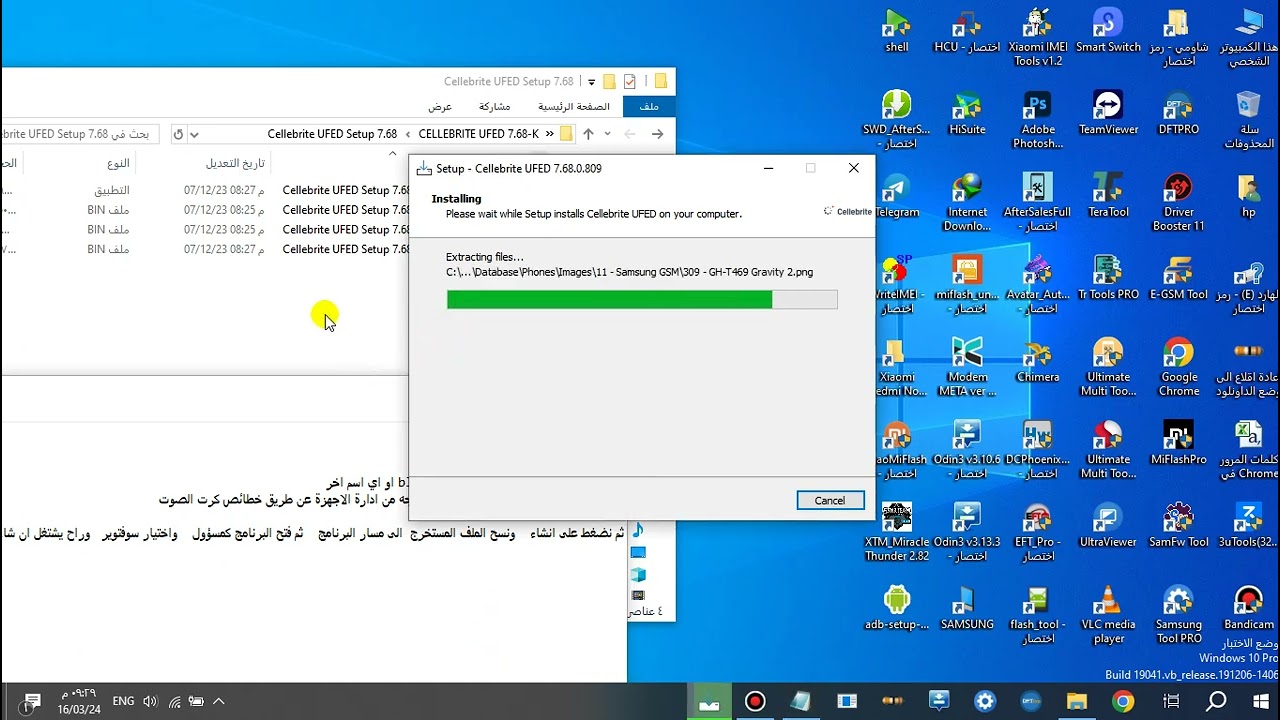Click CELLEBRITE UFED 7.68-K breadcrumb
This screenshot has width=1280, height=720.
click(x=478, y=134)
